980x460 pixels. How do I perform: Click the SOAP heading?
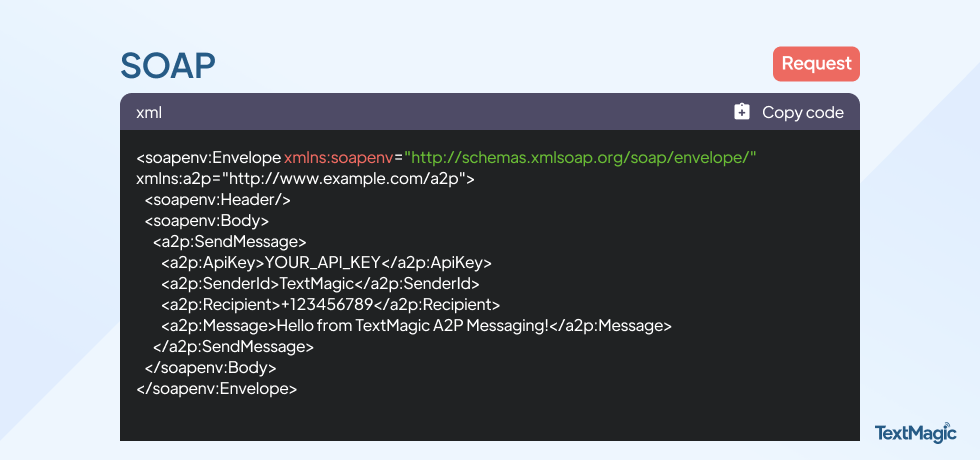coord(168,65)
